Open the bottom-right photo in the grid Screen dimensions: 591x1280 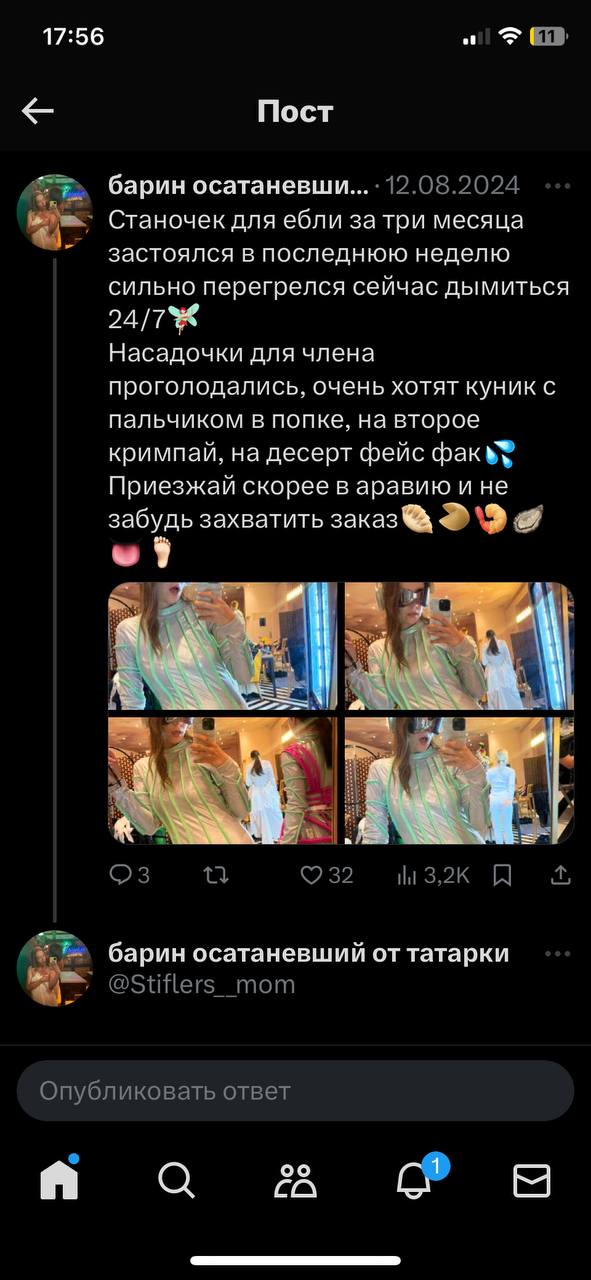tap(459, 780)
